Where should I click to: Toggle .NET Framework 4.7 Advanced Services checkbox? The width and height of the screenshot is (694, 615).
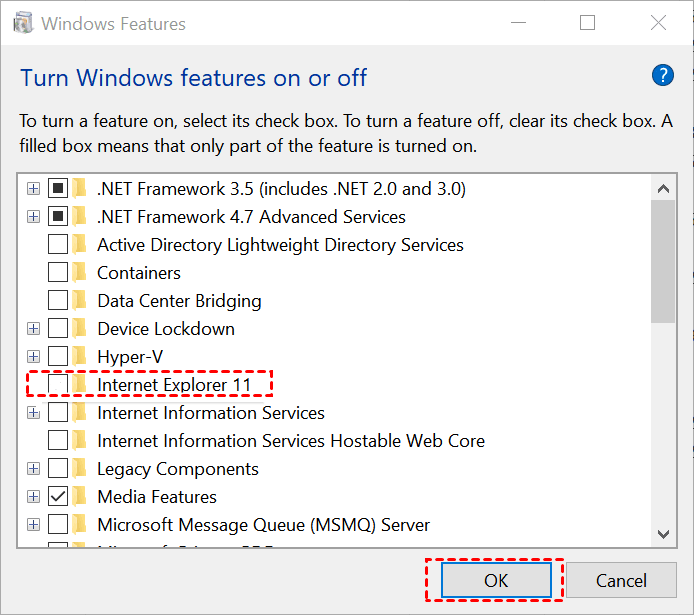58,217
